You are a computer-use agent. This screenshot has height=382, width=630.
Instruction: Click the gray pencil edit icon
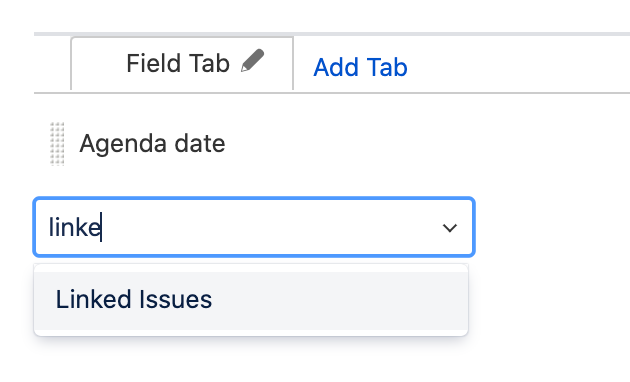point(252,61)
